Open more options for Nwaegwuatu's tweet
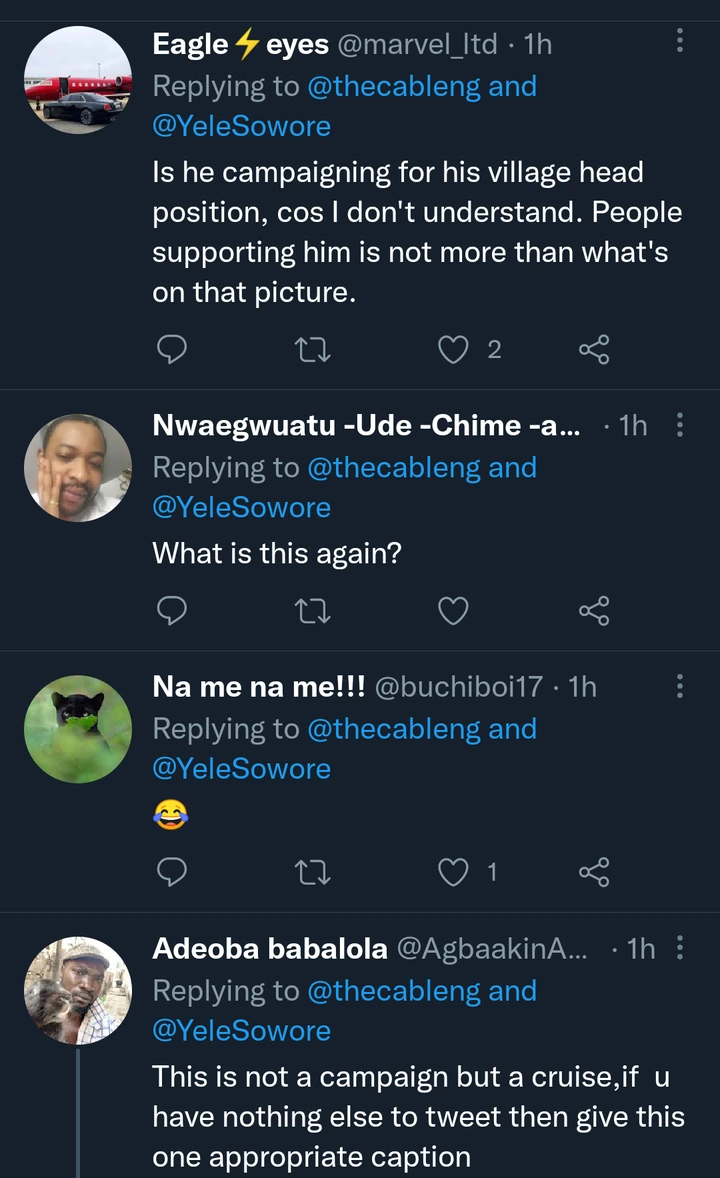Screen dimensions: 720x1178 pos(680,425)
